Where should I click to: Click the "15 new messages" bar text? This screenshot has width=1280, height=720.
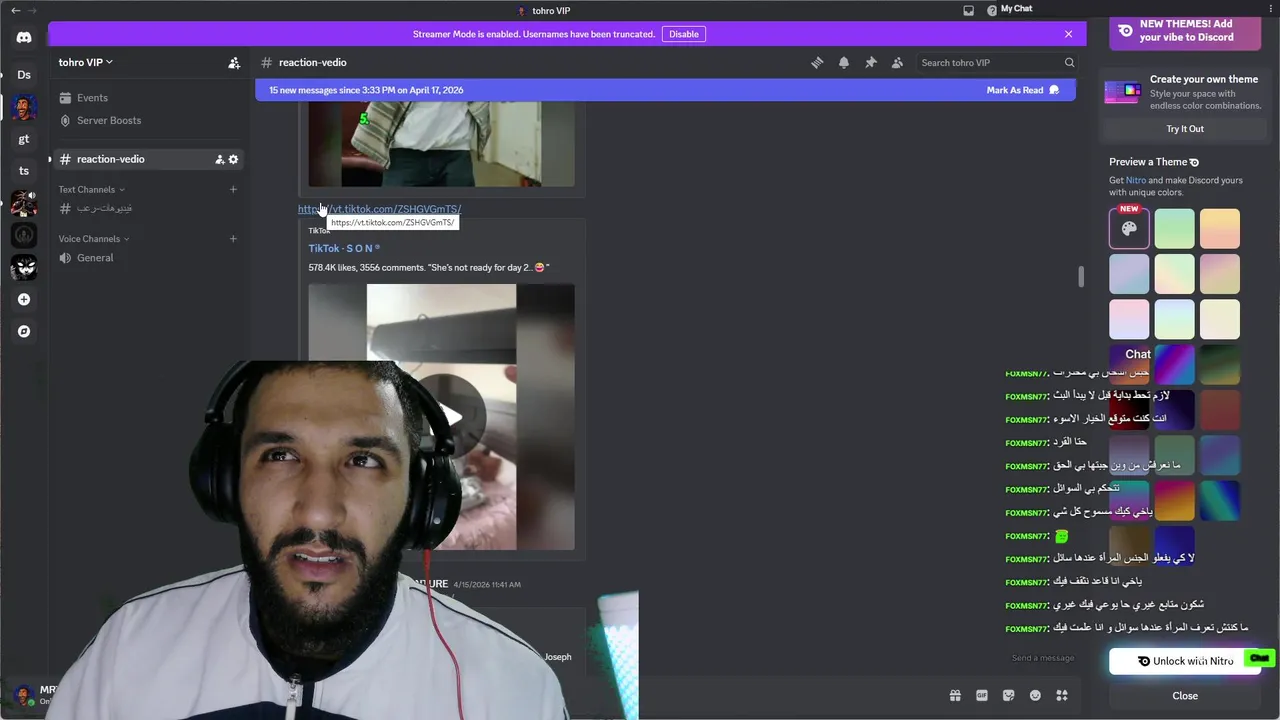point(366,90)
